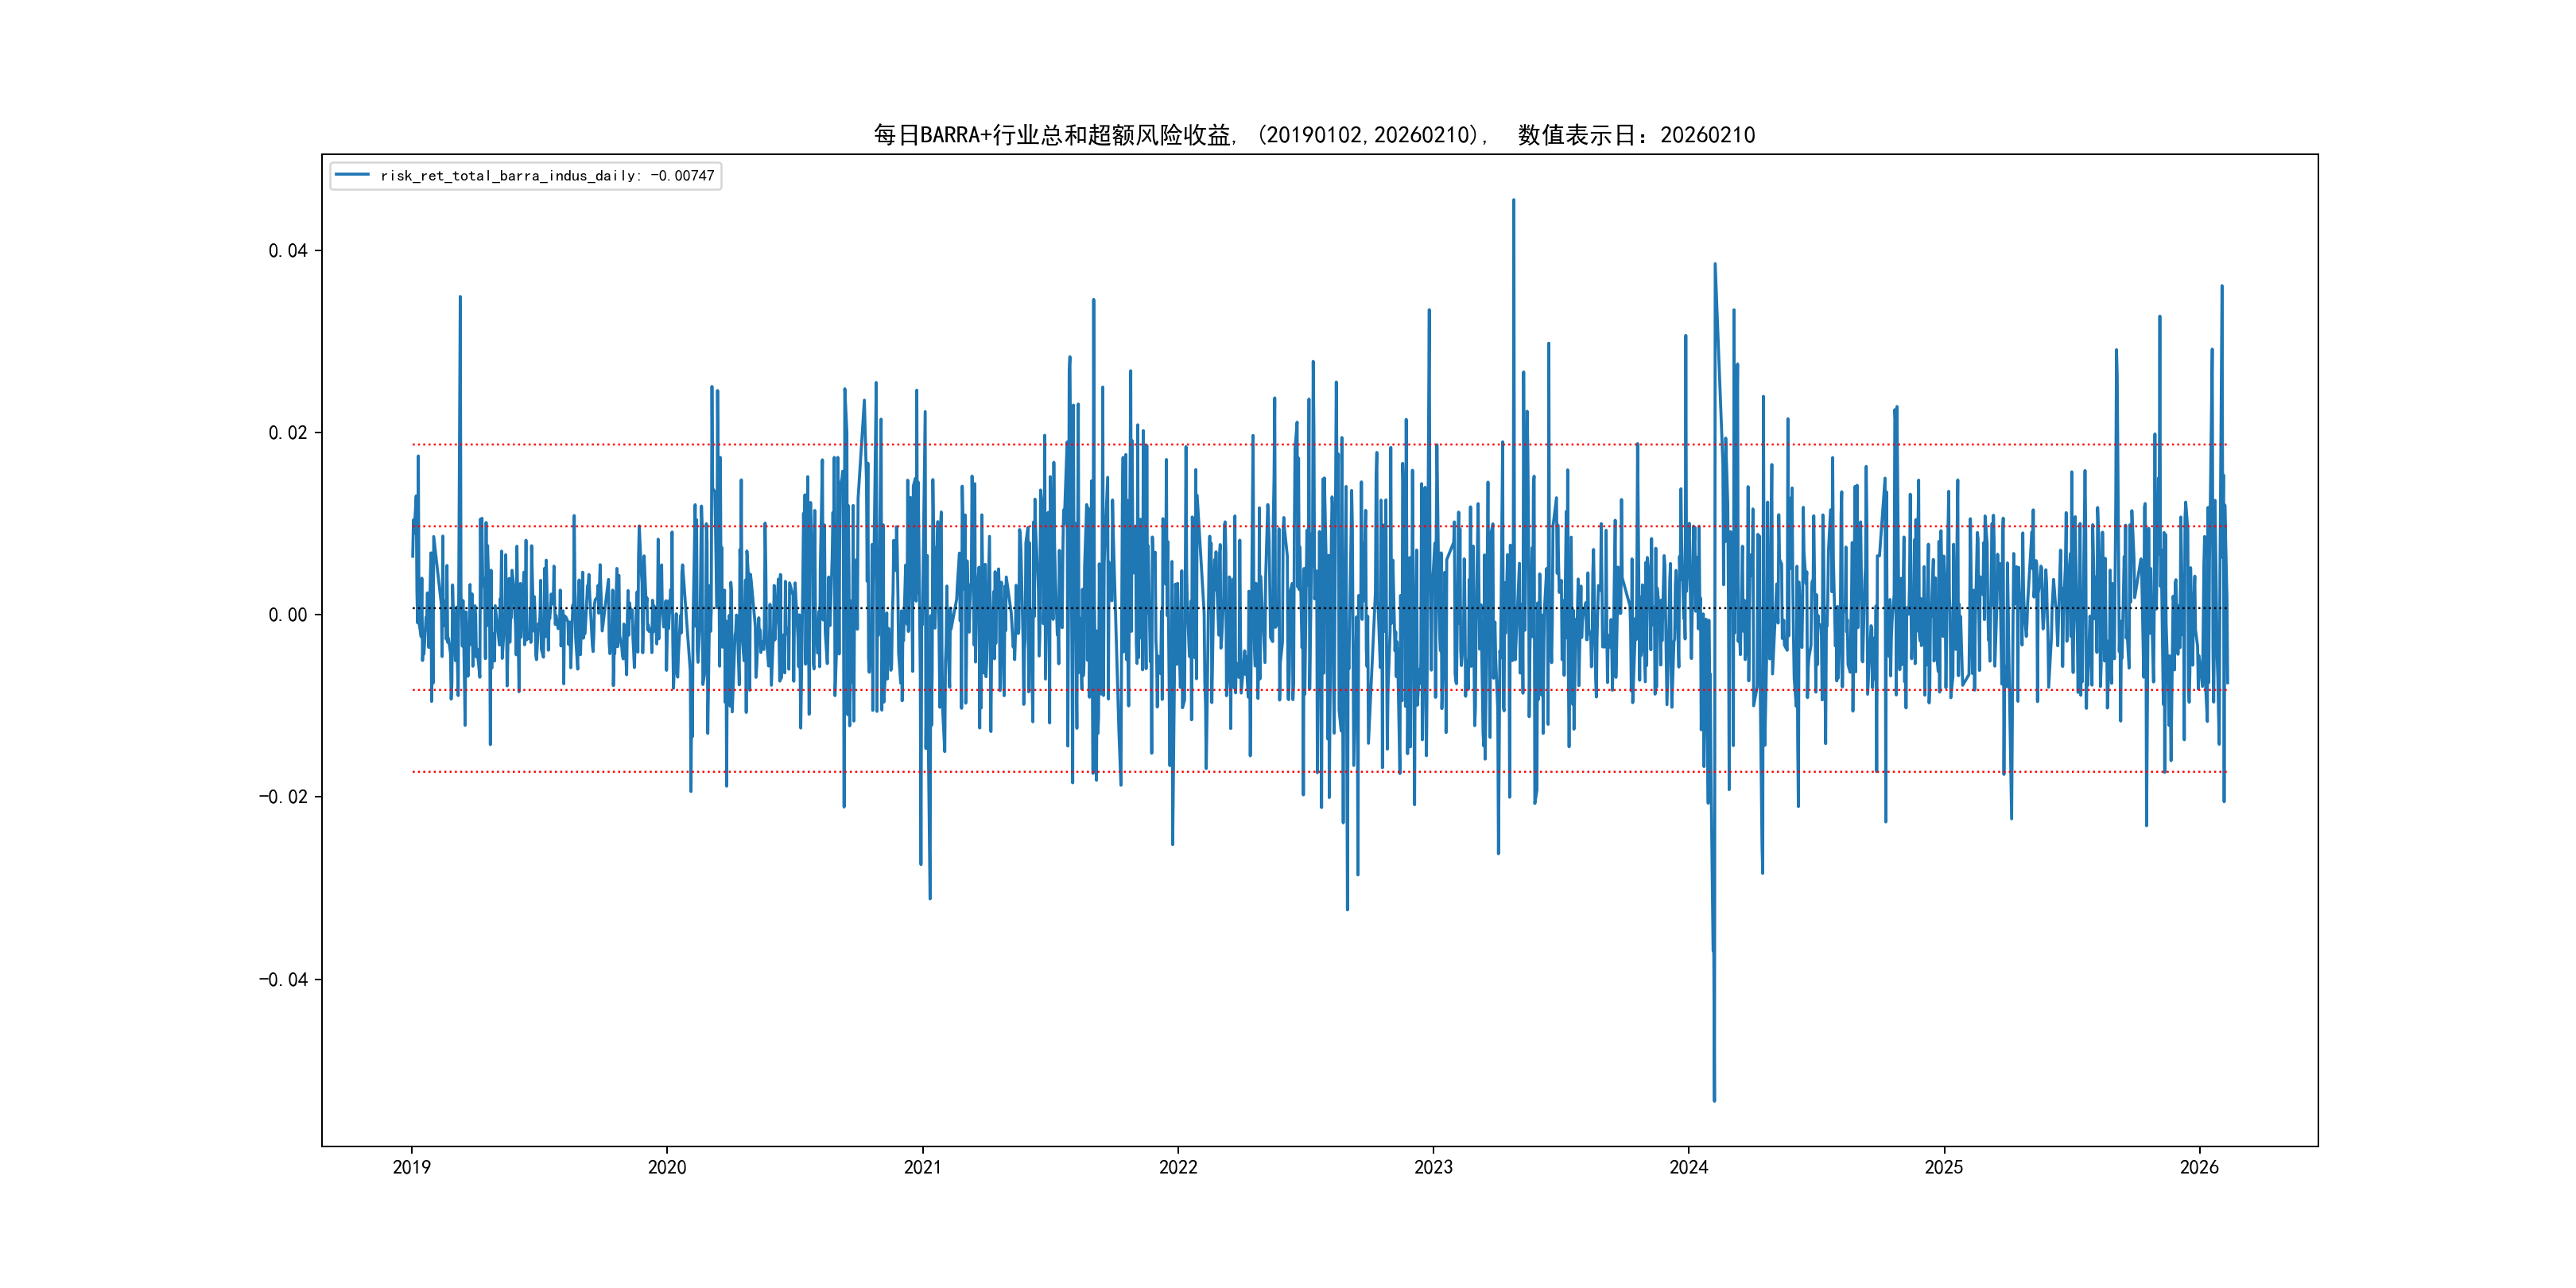Click the -0.04 y-axis tick label

(283, 979)
